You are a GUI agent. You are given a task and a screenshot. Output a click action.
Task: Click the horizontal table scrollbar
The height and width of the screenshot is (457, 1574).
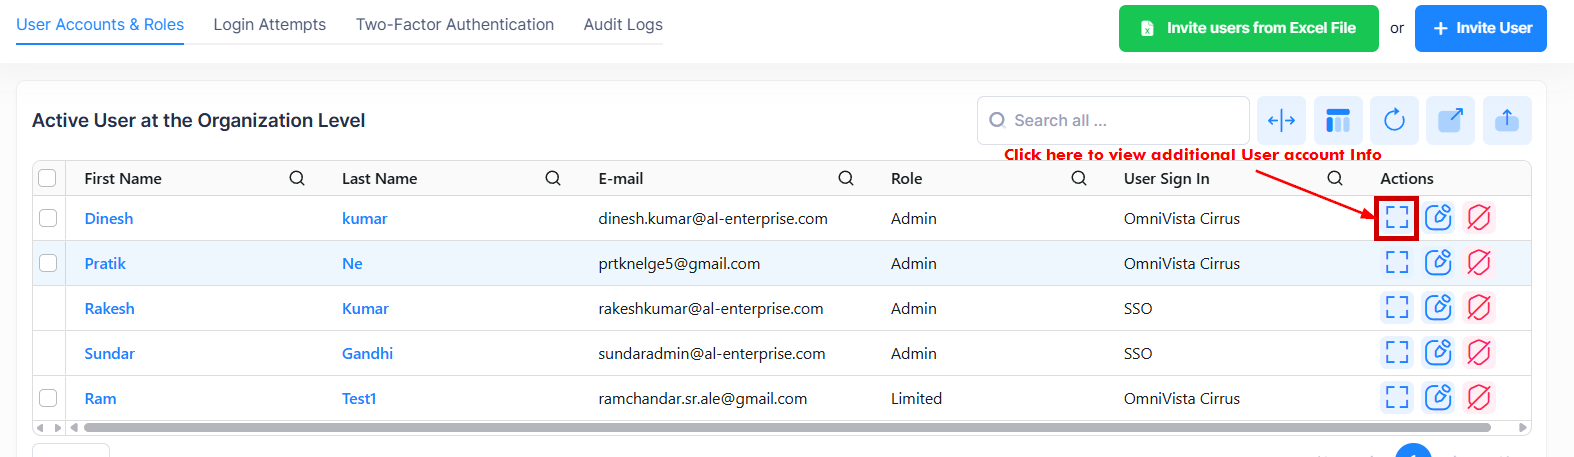click(x=787, y=427)
